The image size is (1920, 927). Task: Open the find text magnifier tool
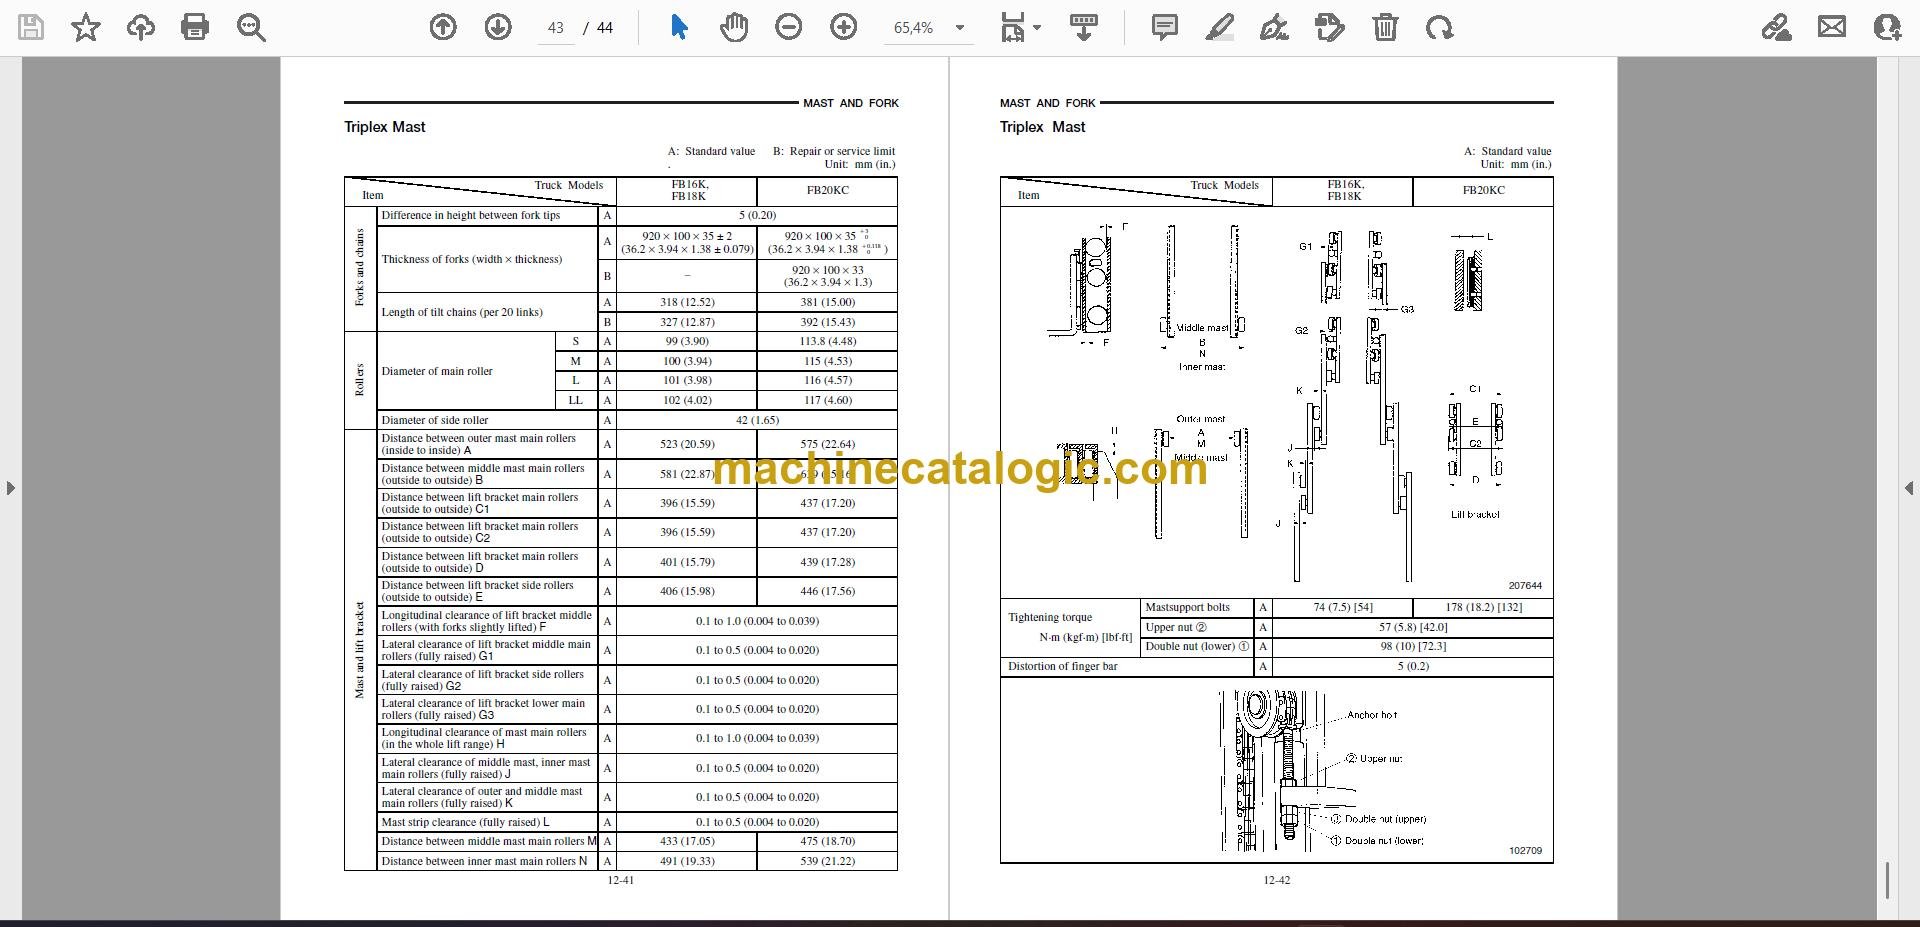251,28
